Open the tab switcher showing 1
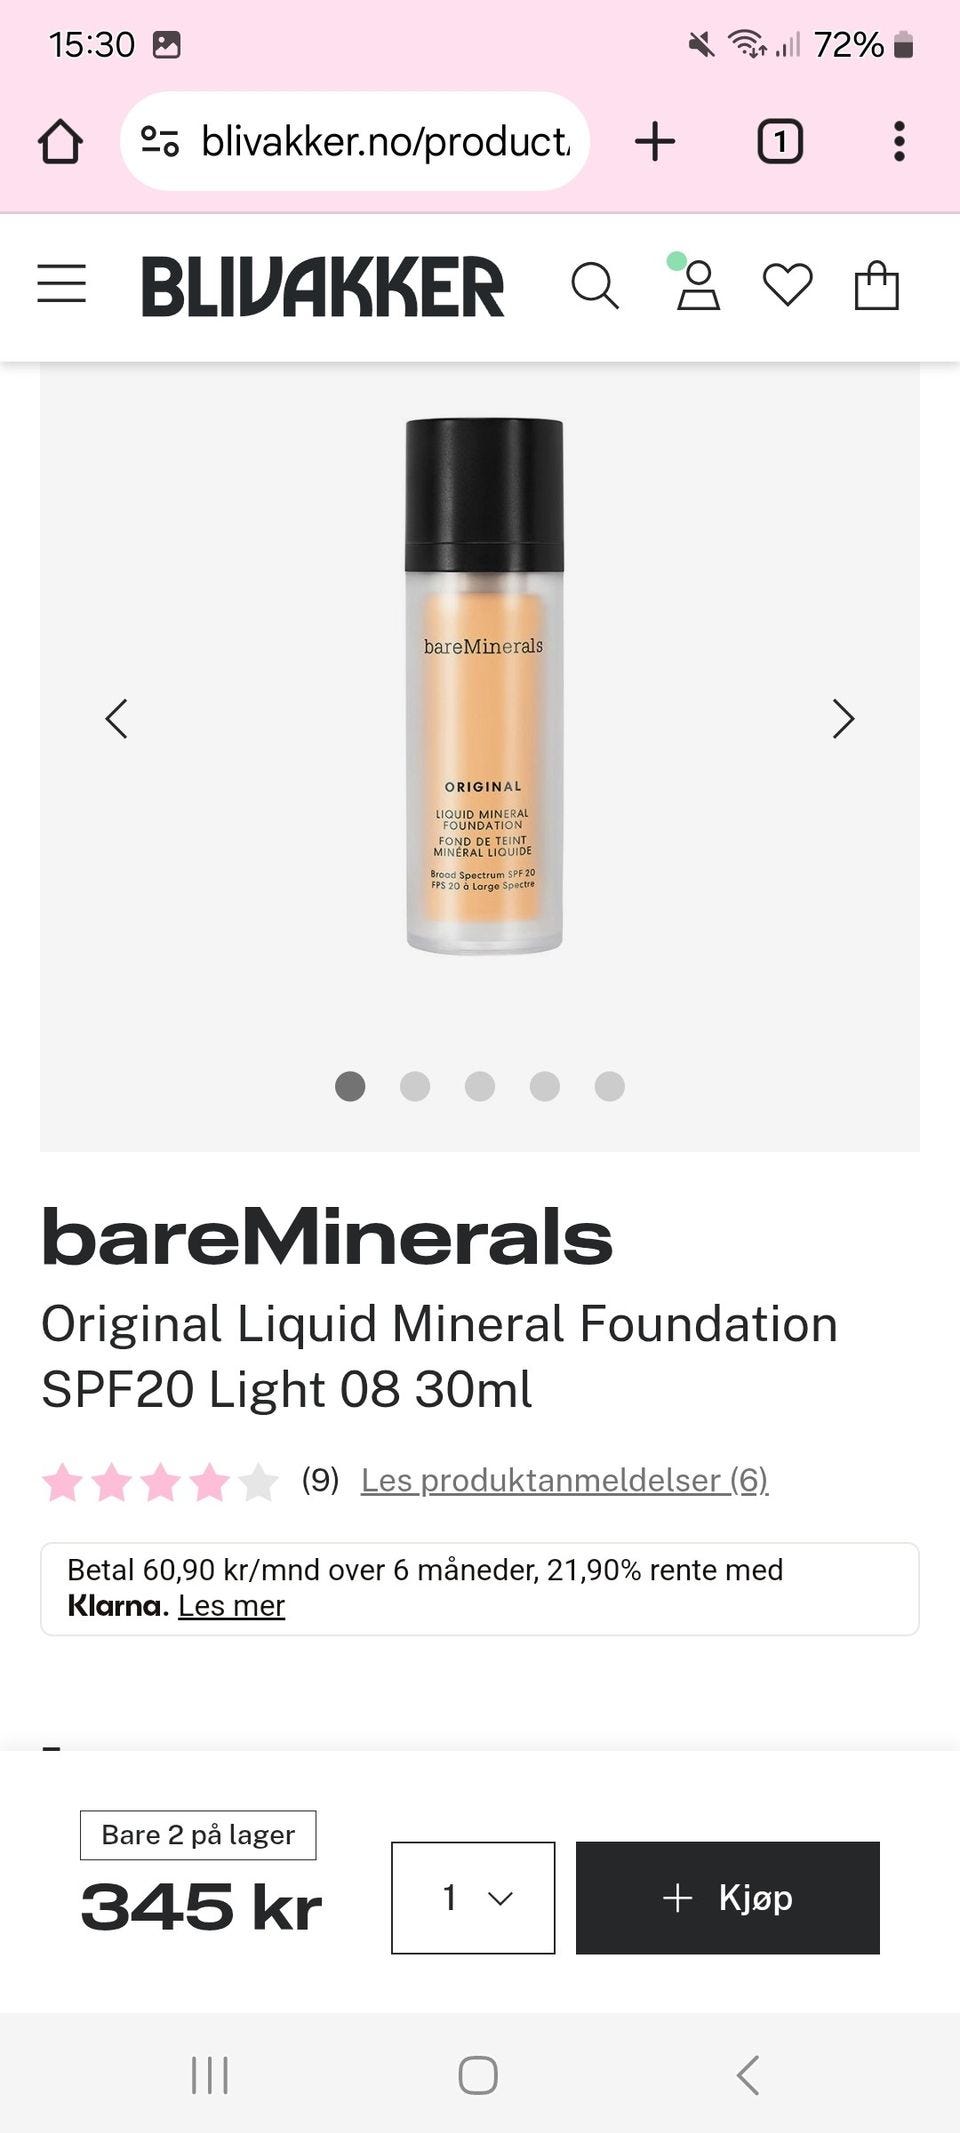This screenshot has height=2133, width=960. point(780,141)
